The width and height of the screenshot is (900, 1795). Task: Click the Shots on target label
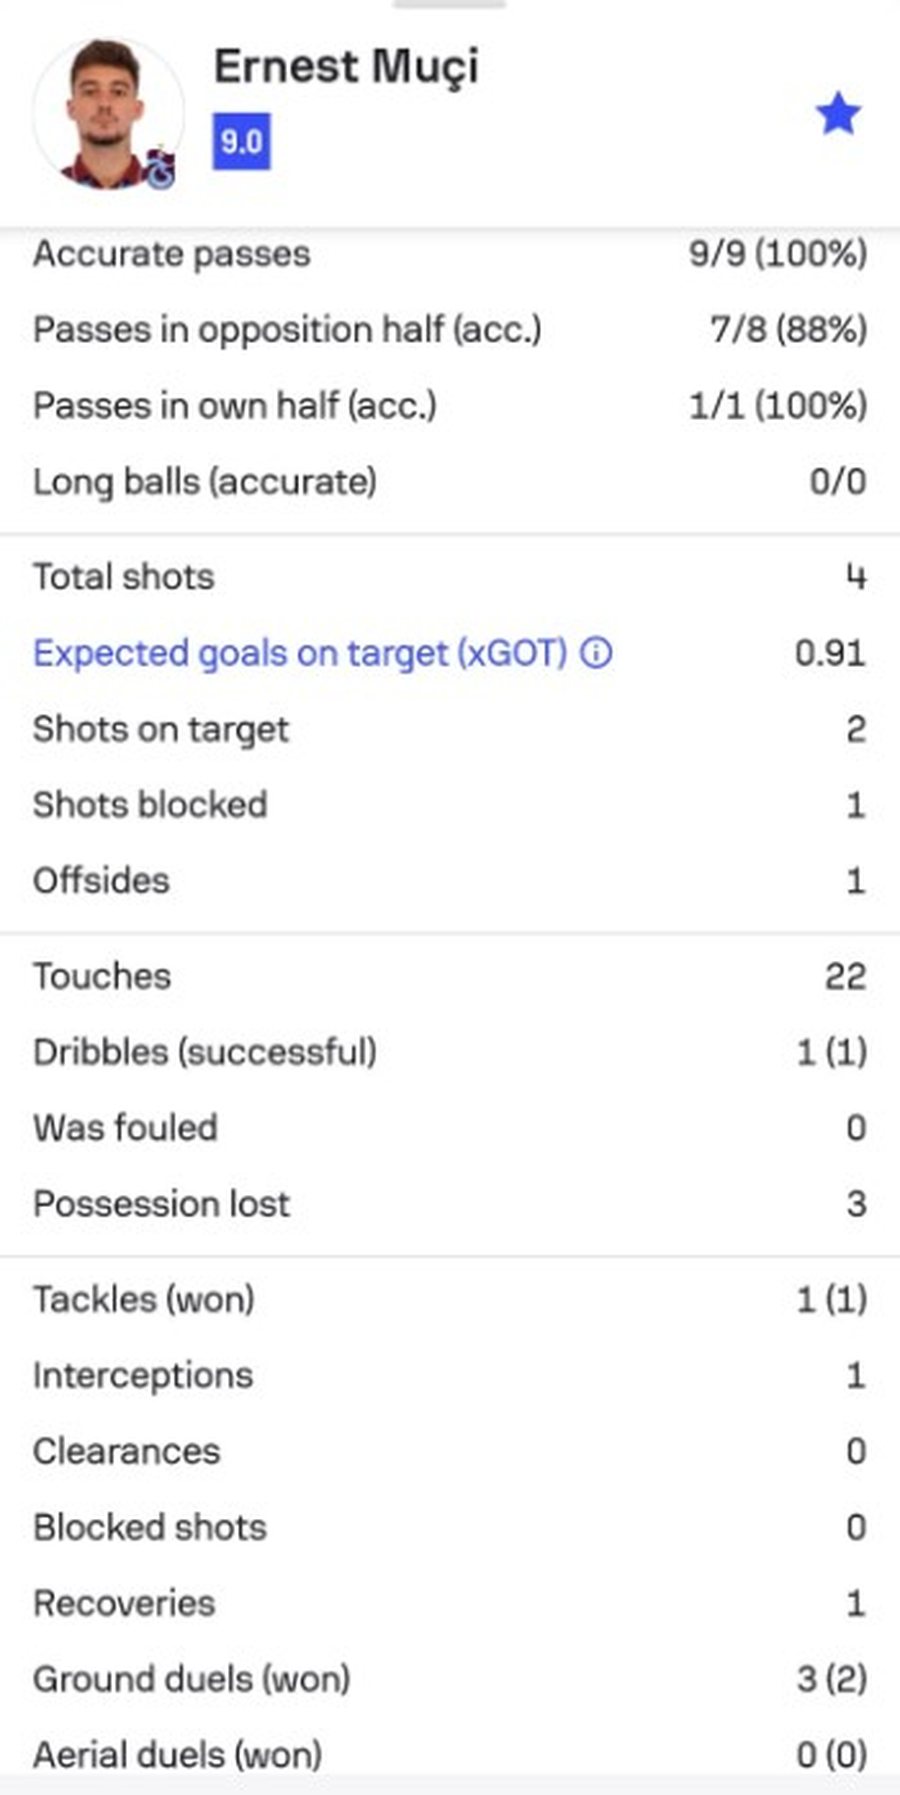click(161, 729)
